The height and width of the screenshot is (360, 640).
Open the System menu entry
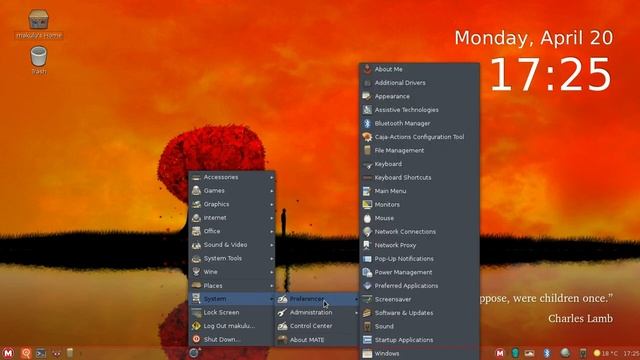[x=232, y=299]
